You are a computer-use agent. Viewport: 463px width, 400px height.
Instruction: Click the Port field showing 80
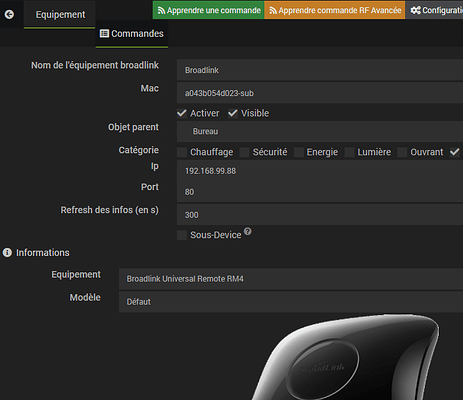320,192
